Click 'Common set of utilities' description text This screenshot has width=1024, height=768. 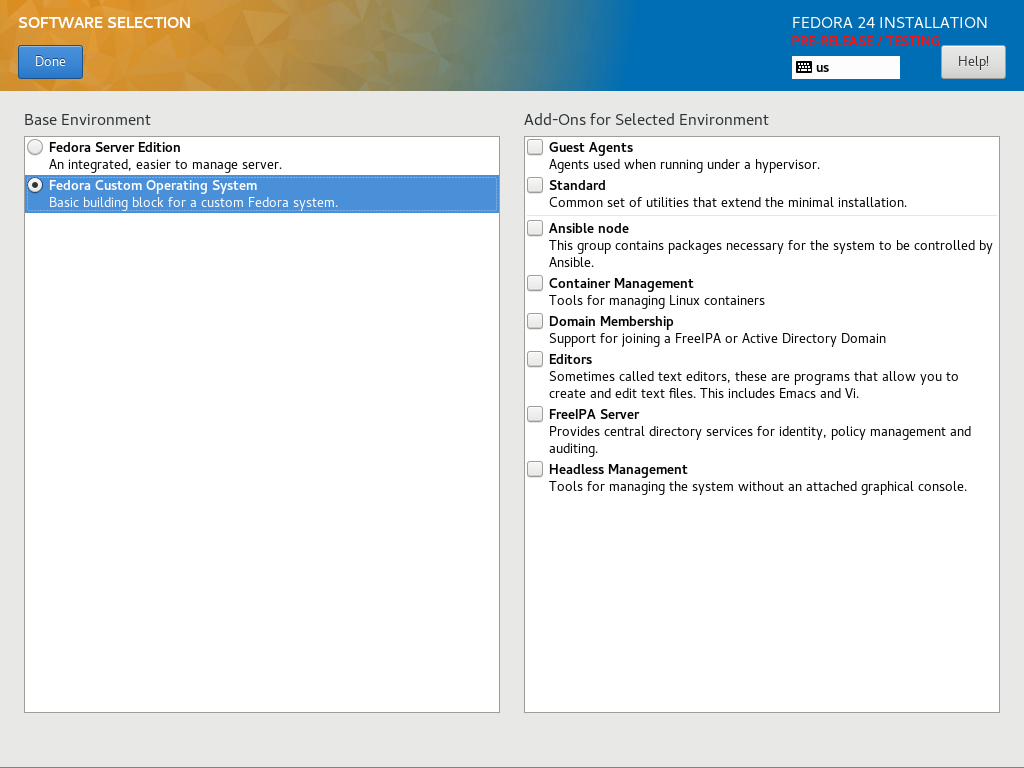(x=728, y=202)
